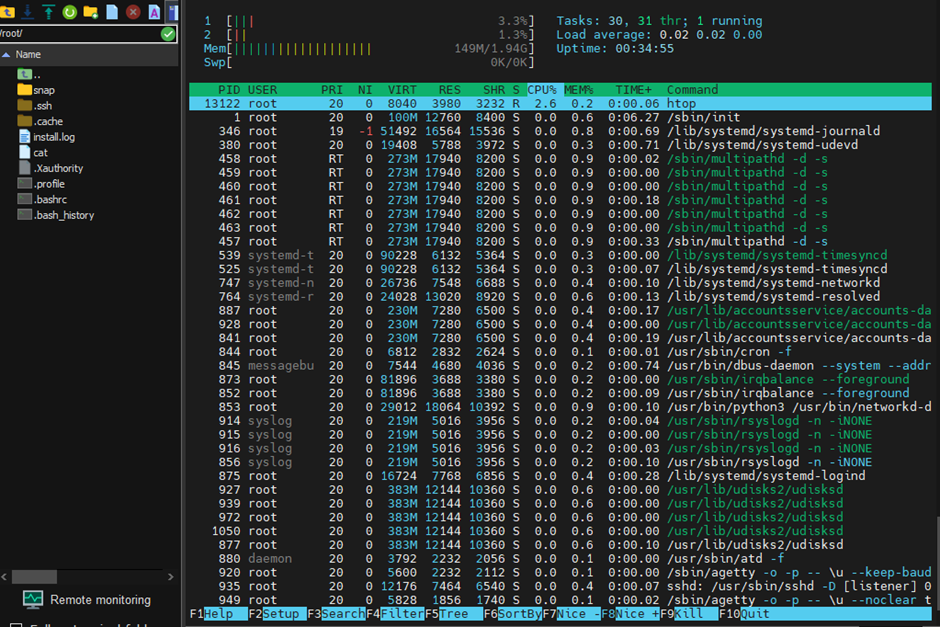The image size is (940, 627).
Task: Select the file named cat
Action: [x=33, y=152]
